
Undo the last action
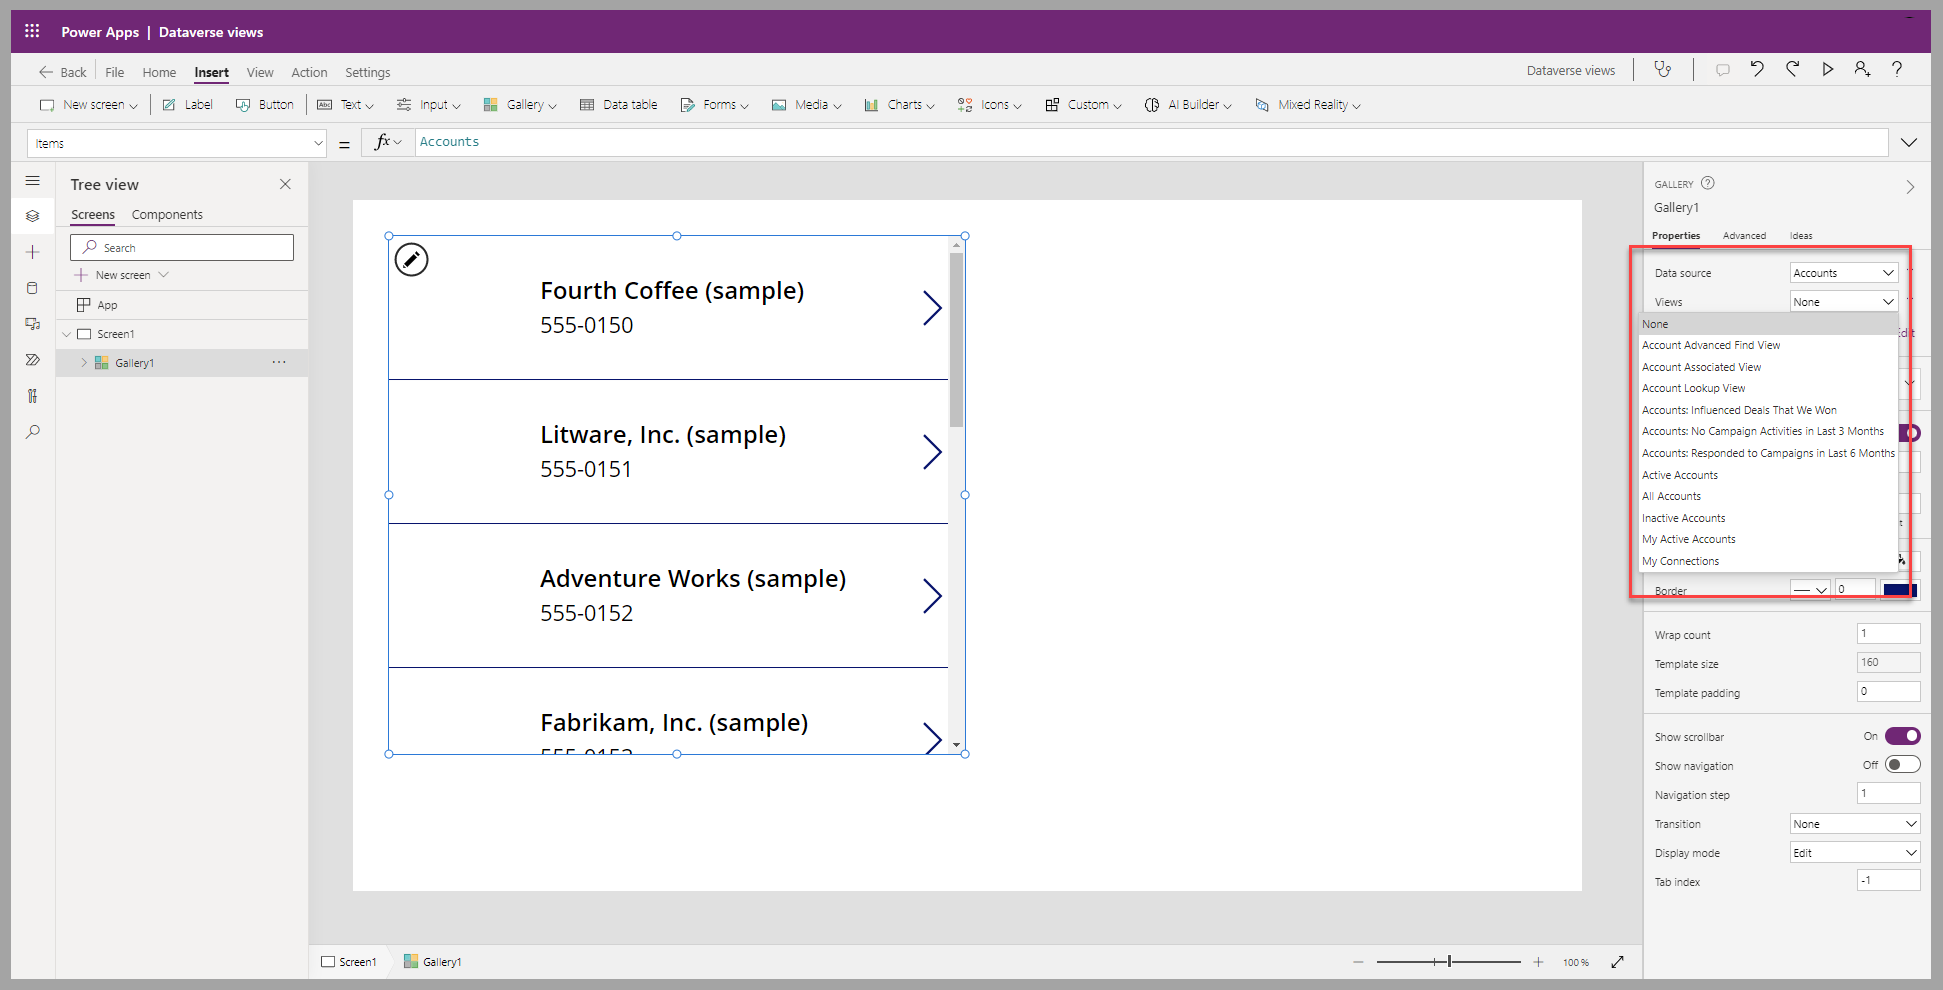tap(1757, 69)
